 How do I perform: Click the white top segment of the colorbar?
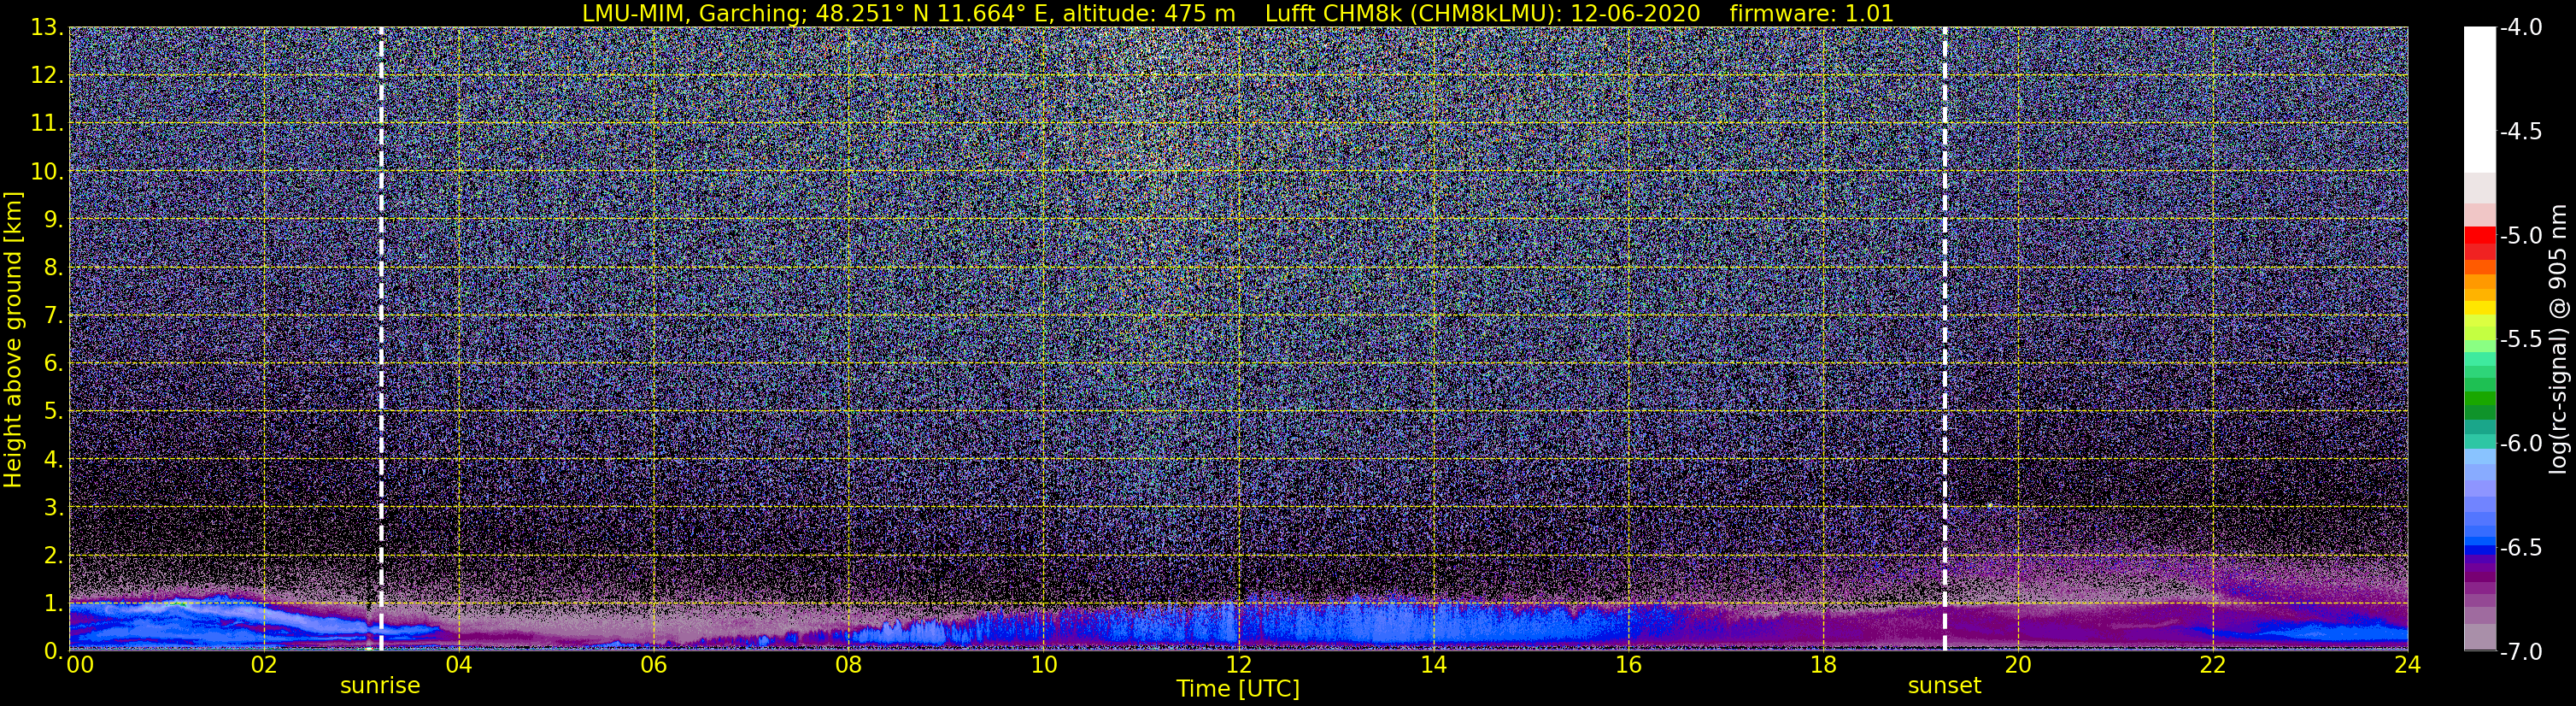pos(2480,100)
